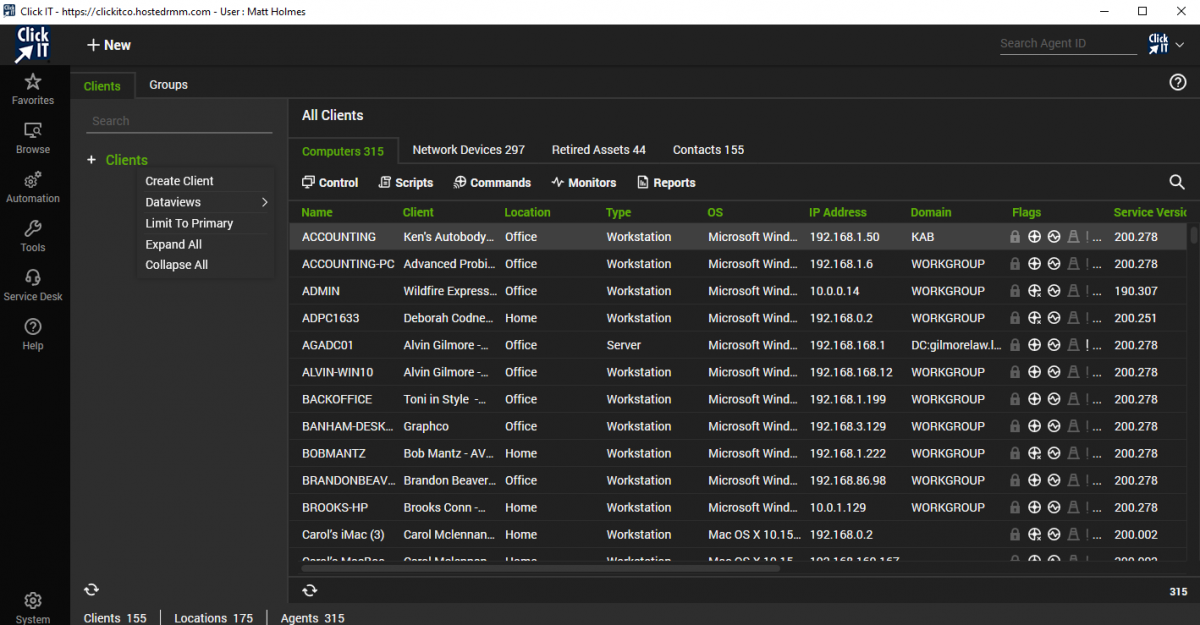Click the vertical scrollbar of the computers table
1200x625 pixels.
click(1194, 236)
